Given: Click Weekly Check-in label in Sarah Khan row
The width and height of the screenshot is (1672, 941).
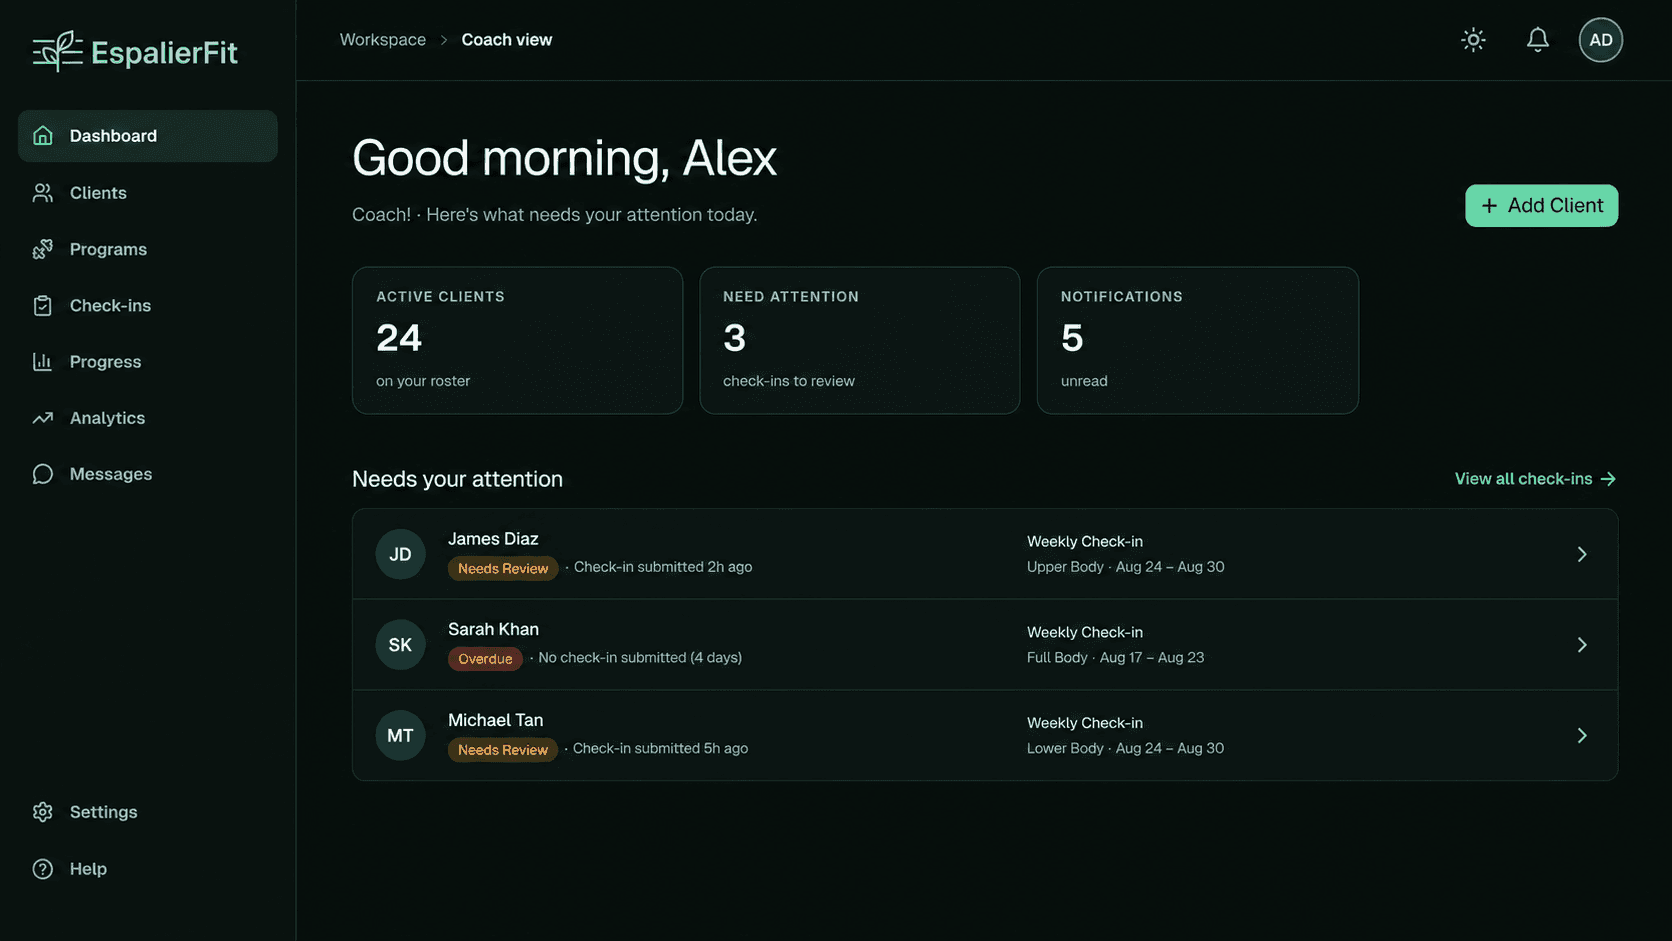Looking at the screenshot, I should 1084,633.
